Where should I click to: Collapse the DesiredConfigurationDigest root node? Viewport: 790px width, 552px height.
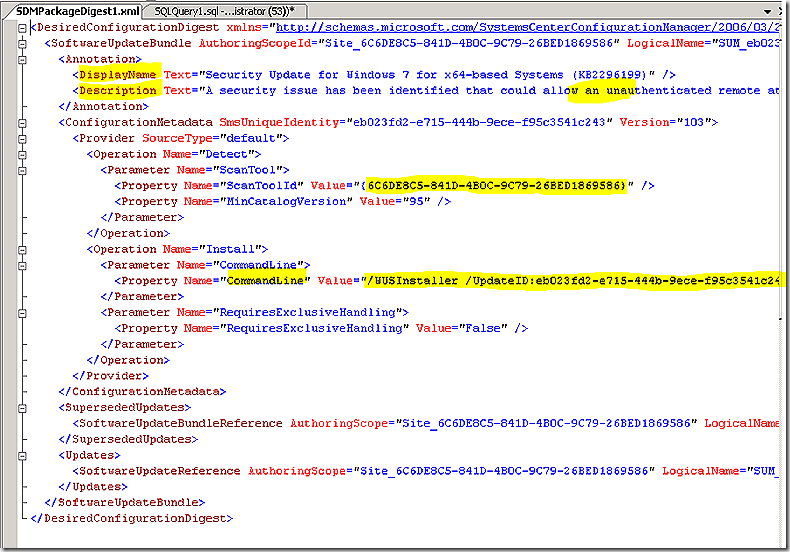point(22,28)
